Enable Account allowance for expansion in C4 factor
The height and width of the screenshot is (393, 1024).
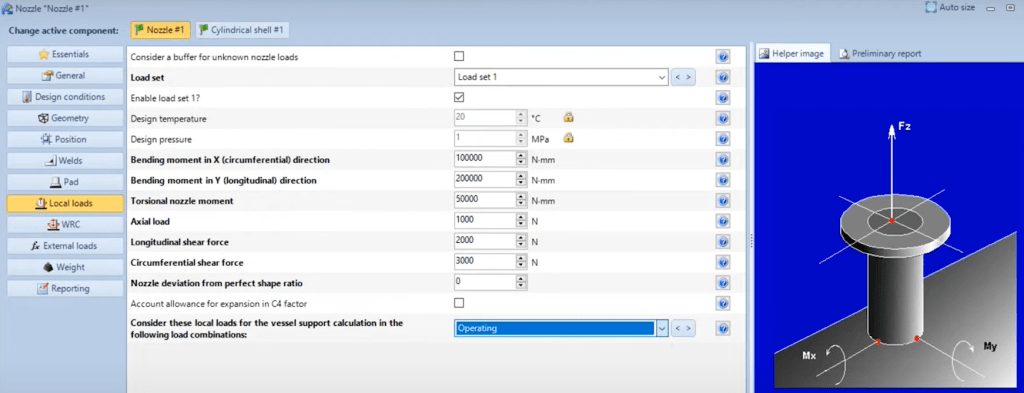click(x=459, y=303)
